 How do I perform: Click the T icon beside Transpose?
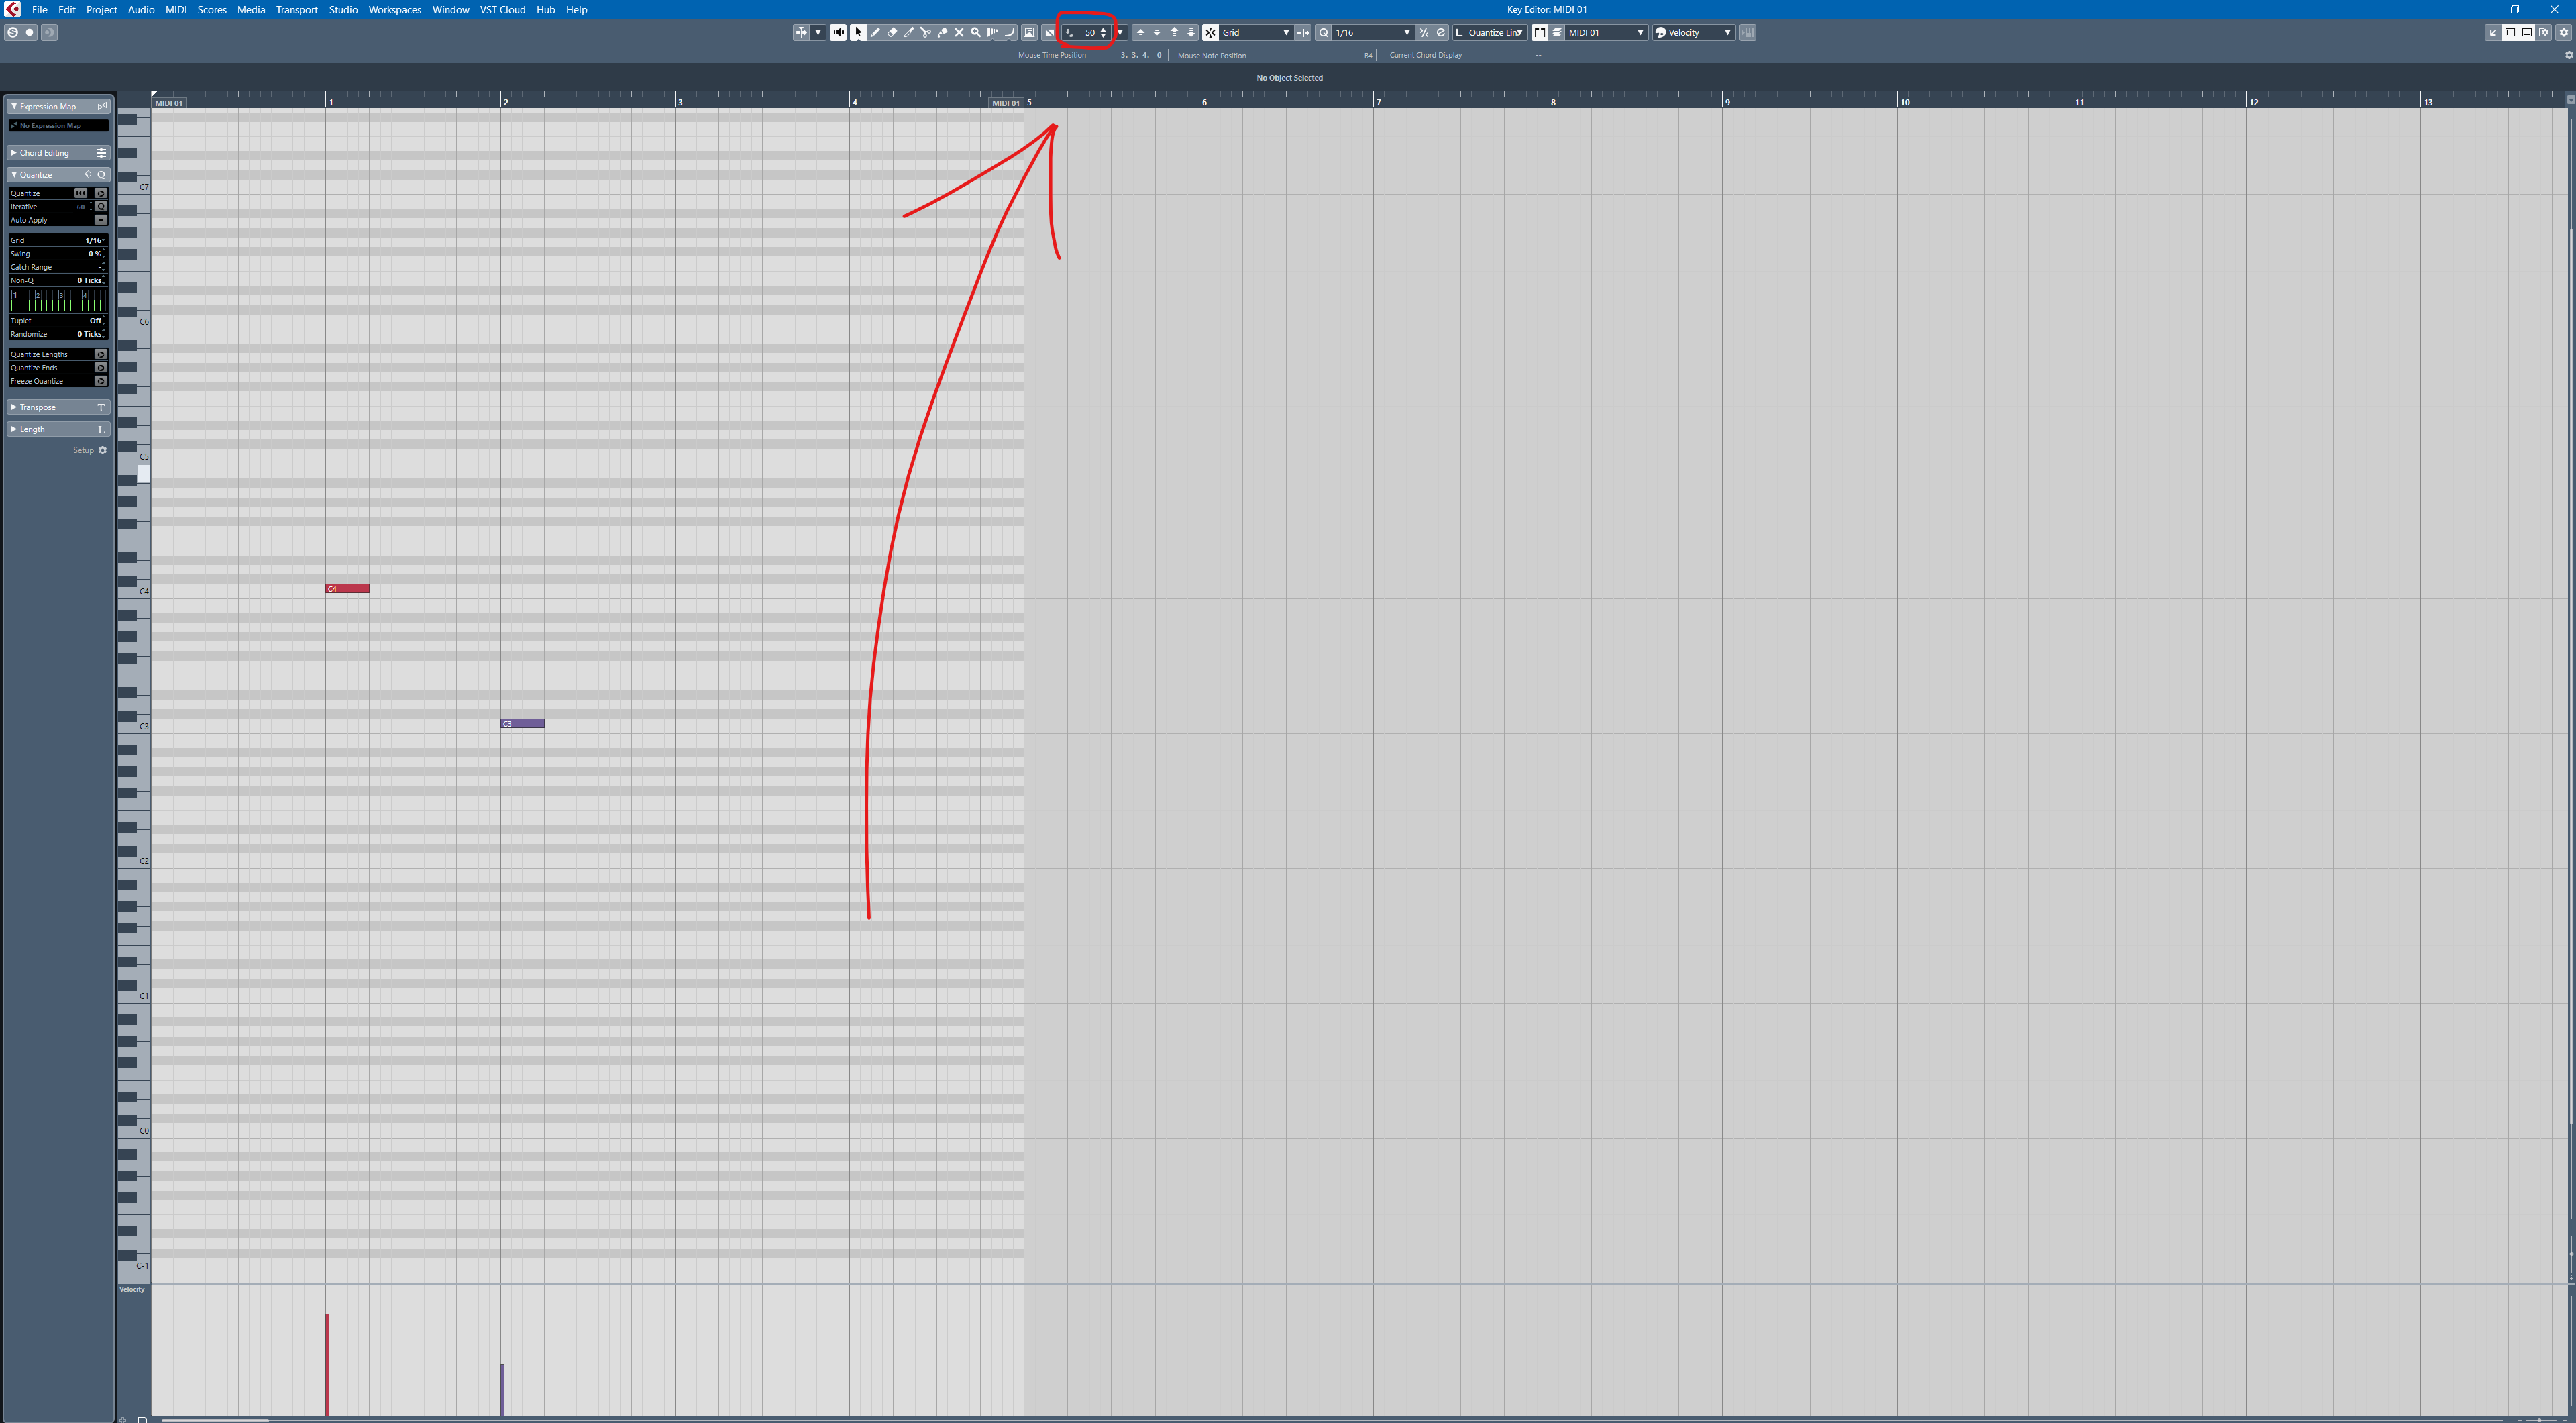[101, 407]
